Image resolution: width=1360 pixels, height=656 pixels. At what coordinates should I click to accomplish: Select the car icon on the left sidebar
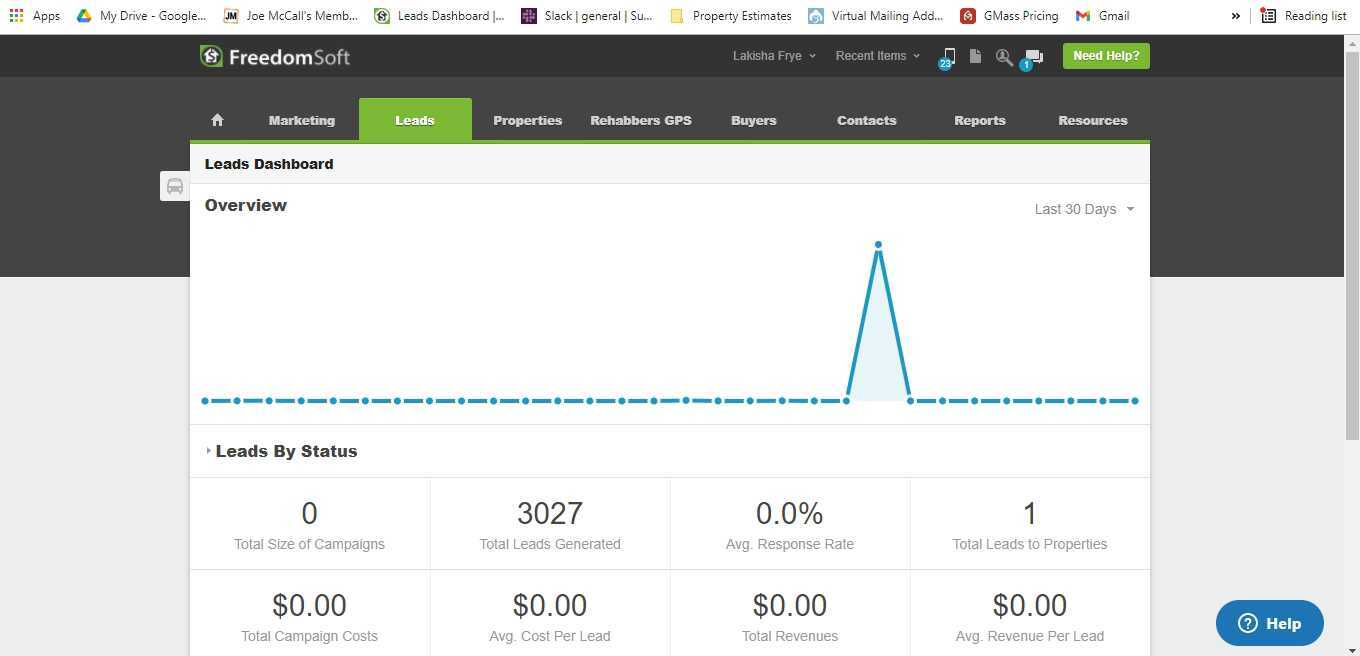point(175,186)
